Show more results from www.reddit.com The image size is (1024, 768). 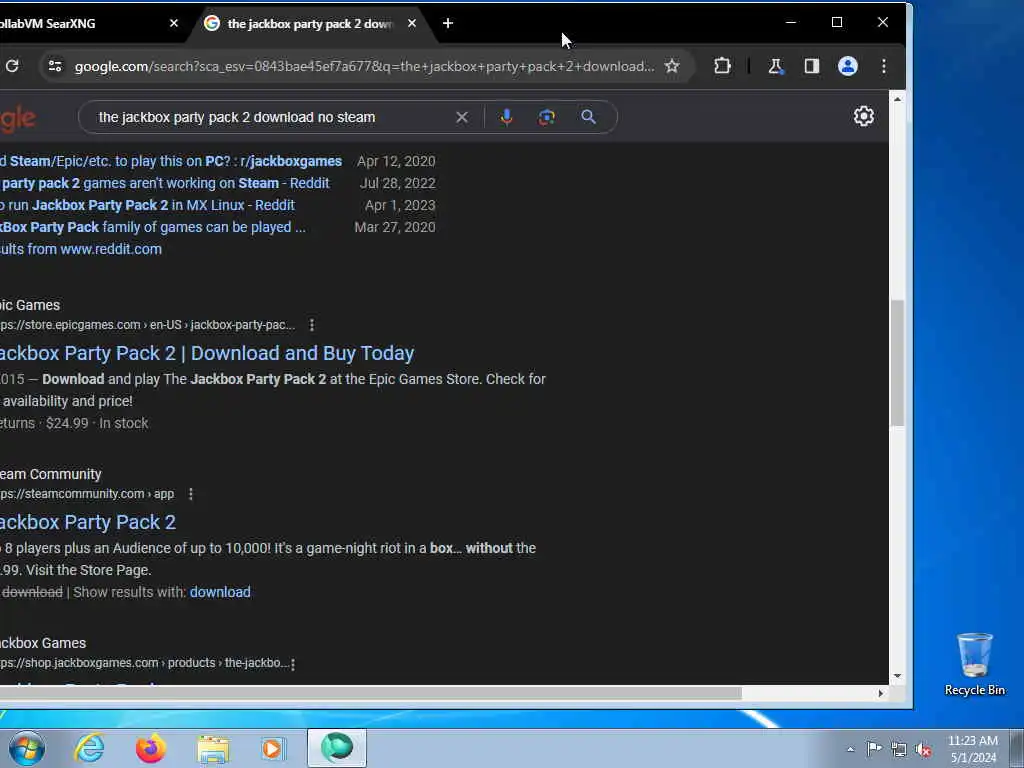coord(81,249)
